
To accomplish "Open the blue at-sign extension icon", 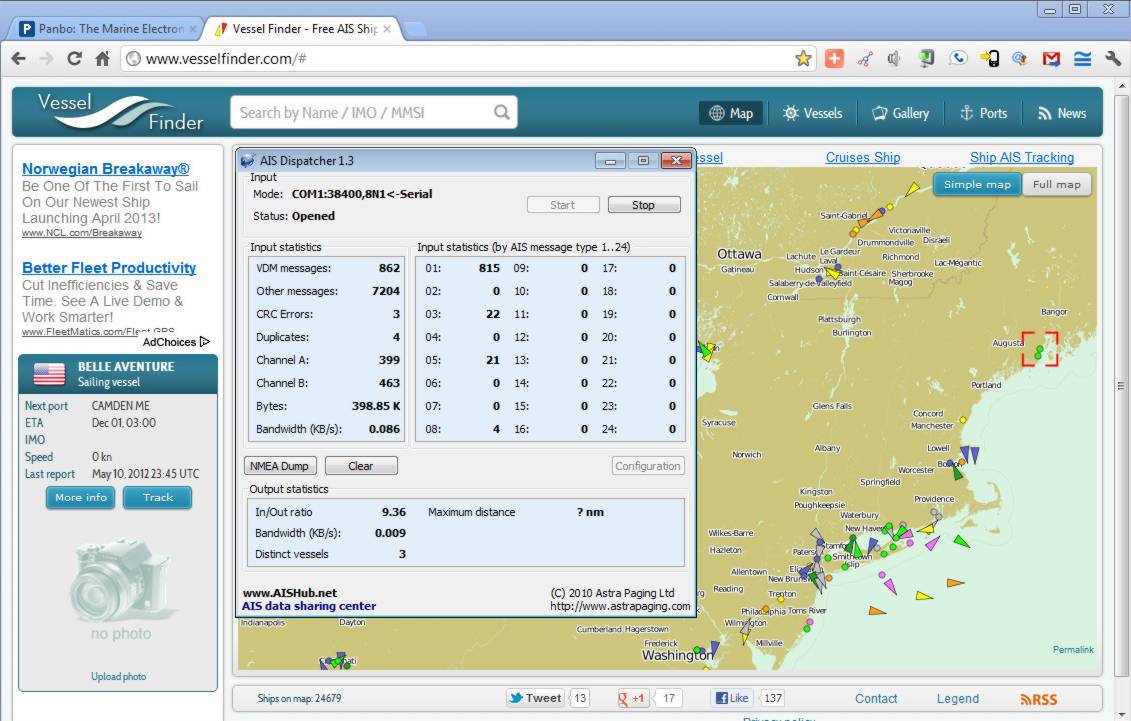I will click(1020, 58).
